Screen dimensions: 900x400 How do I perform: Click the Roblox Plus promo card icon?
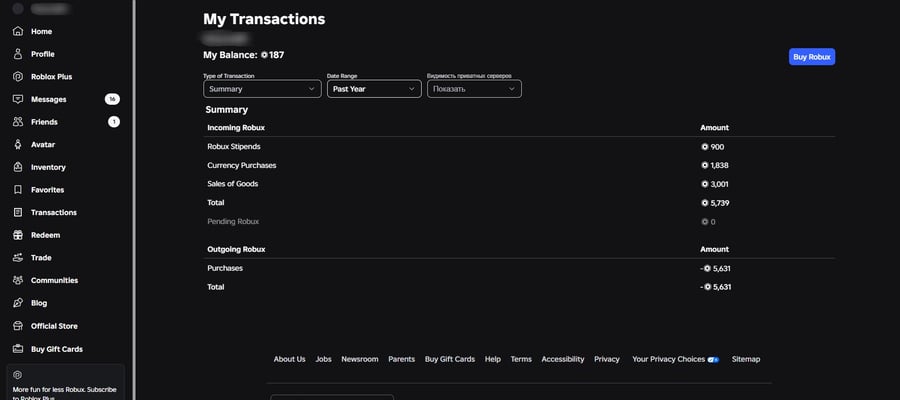click(17, 375)
